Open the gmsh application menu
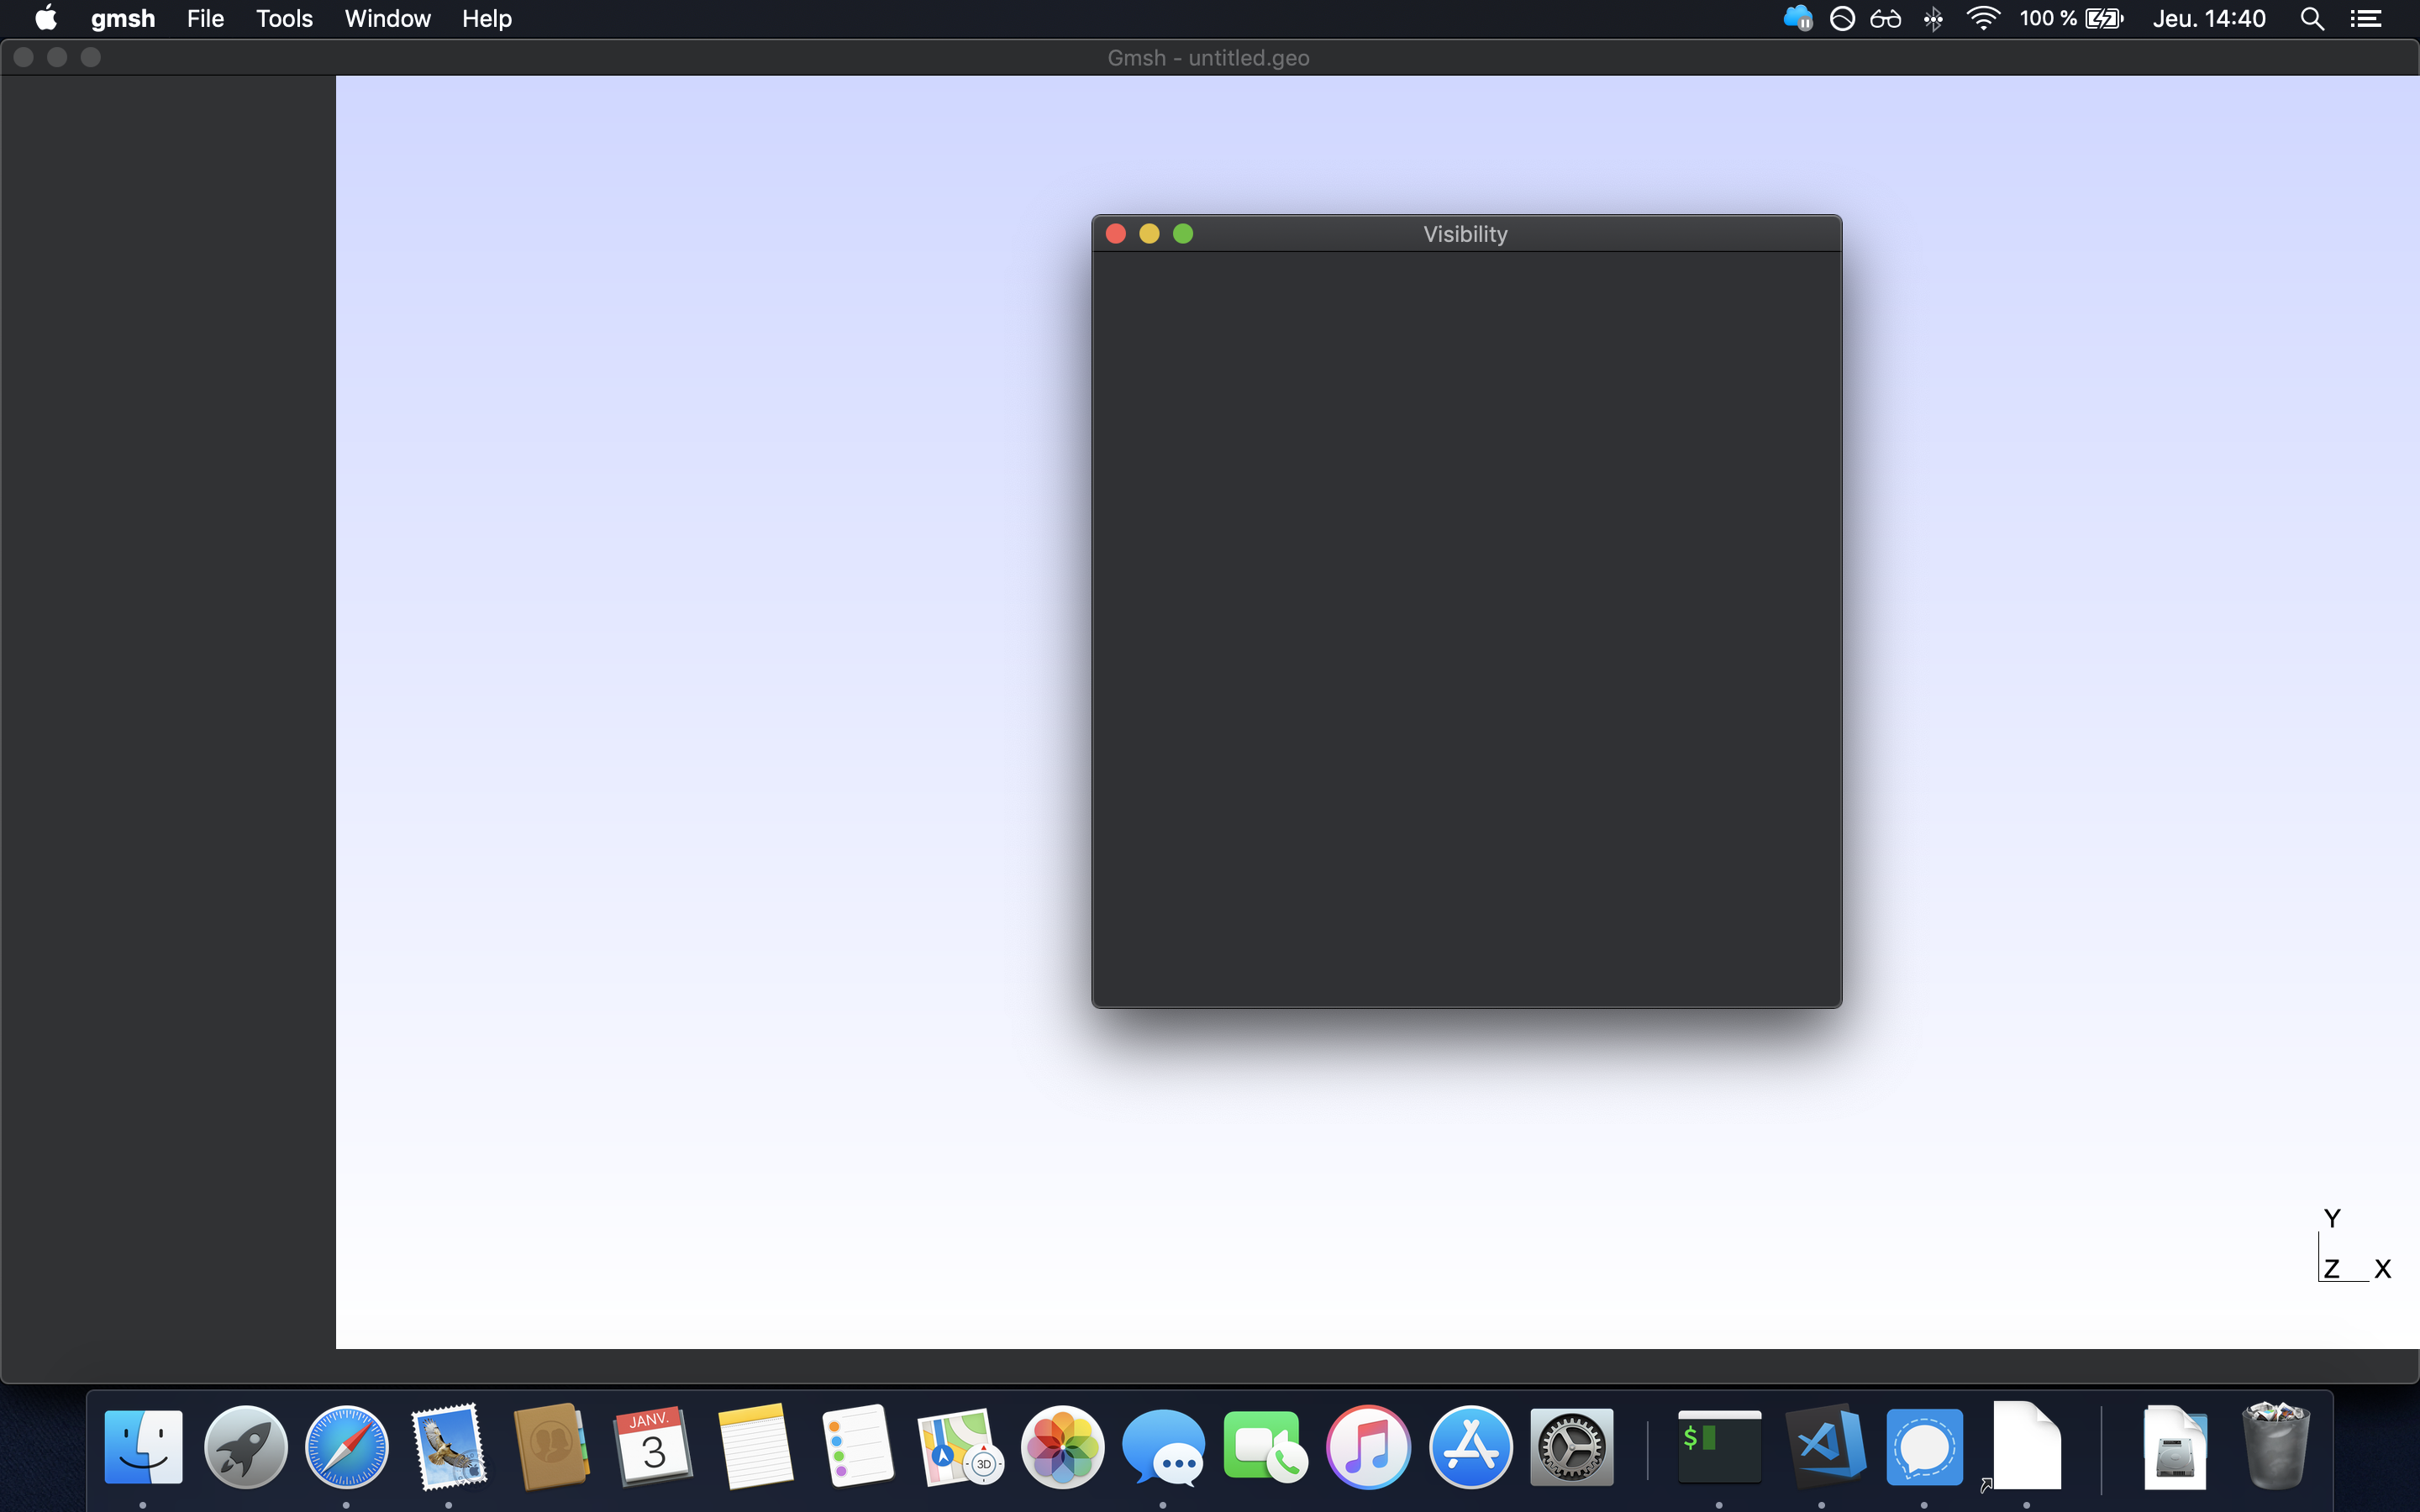The image size is (2420, 1512). (123, 19)
